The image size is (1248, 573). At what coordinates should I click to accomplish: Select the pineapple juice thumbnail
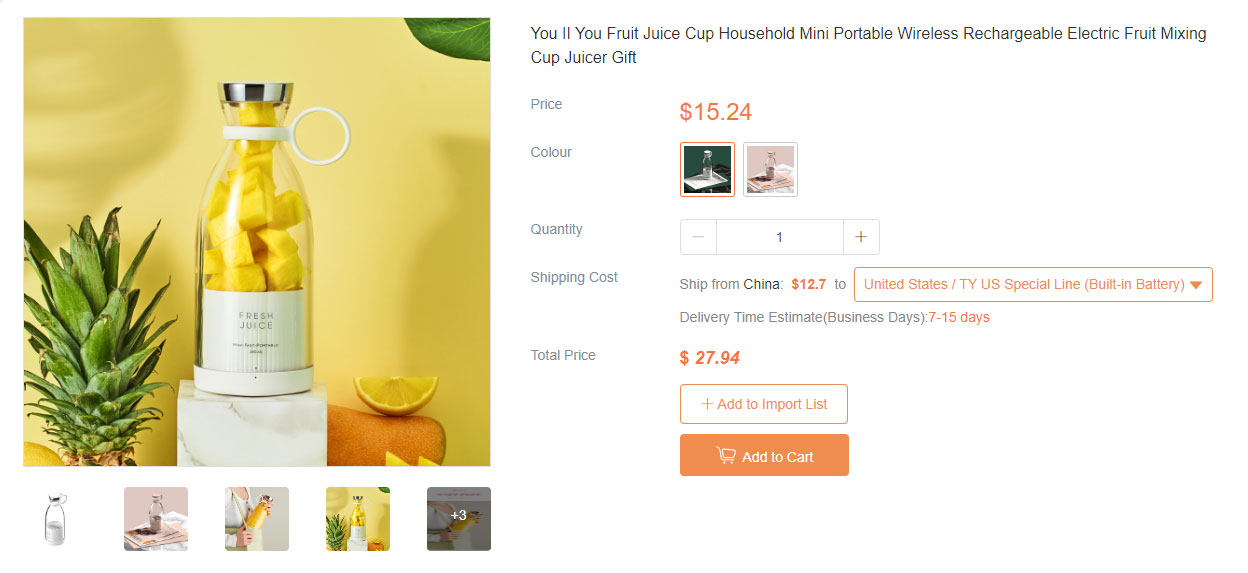pyautogui.click(x=358, y=518)
